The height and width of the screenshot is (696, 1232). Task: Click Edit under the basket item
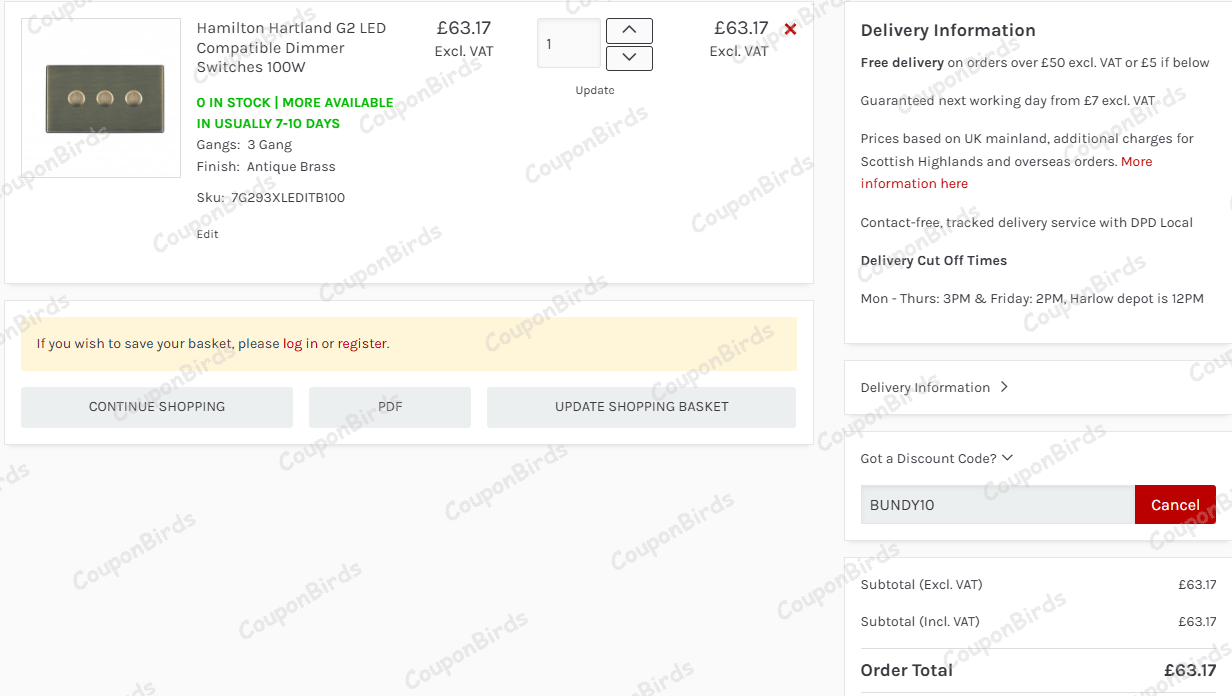pyautogui.click(x=207, y=234)
